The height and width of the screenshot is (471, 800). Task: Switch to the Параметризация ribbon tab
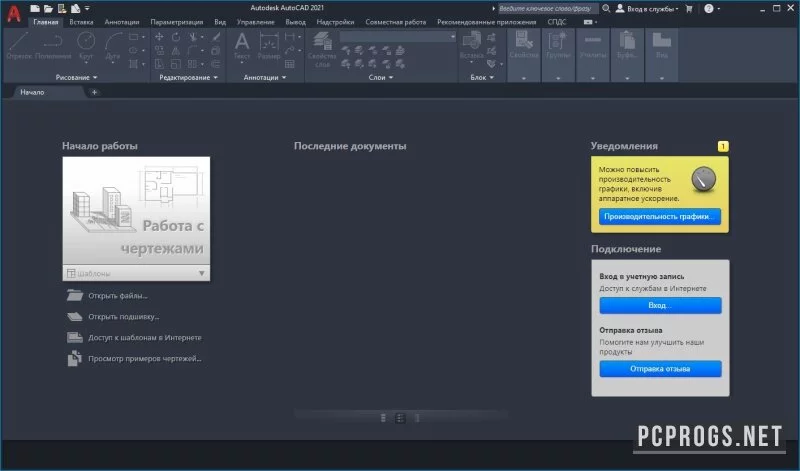tap(177, 22)
